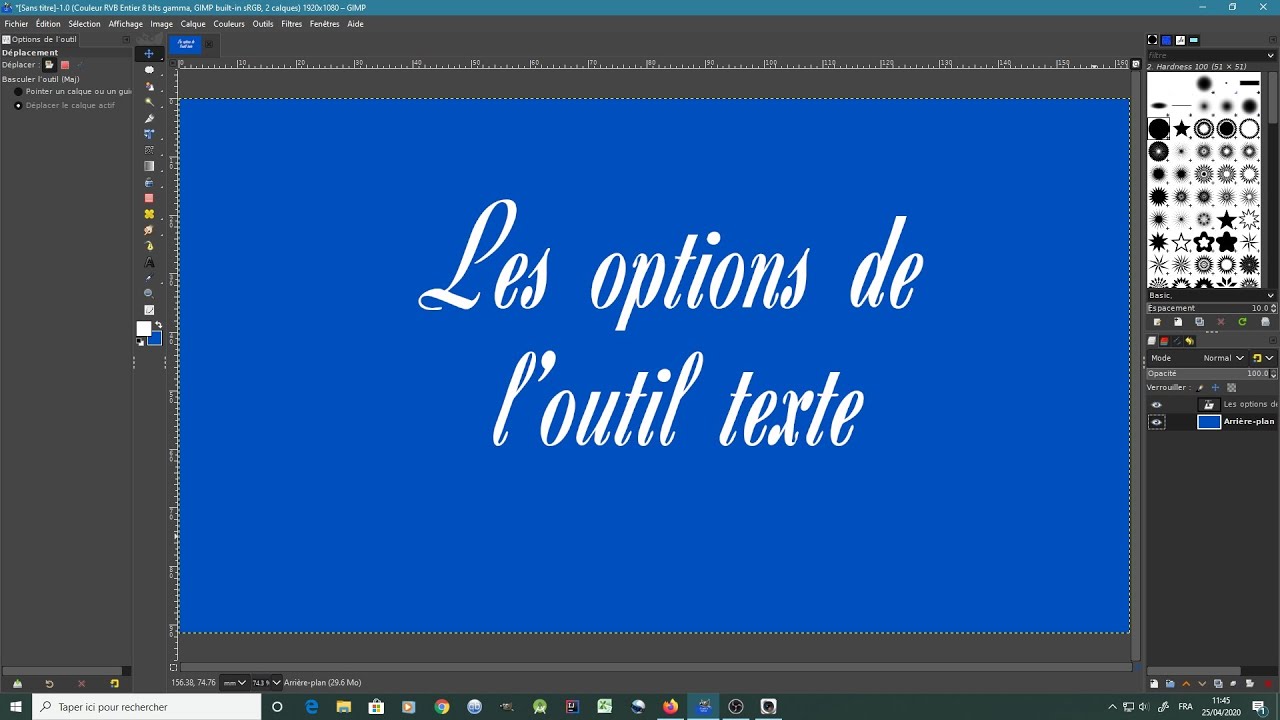Select the Crop tool

point(149,118)
